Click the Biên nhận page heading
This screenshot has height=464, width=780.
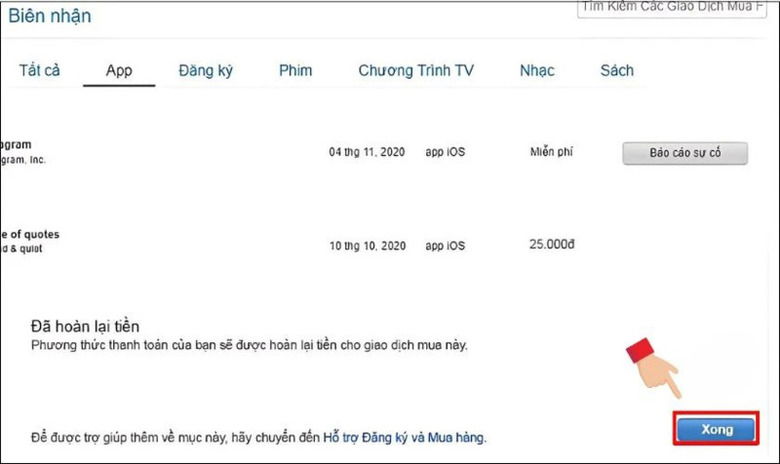(61, 16)
